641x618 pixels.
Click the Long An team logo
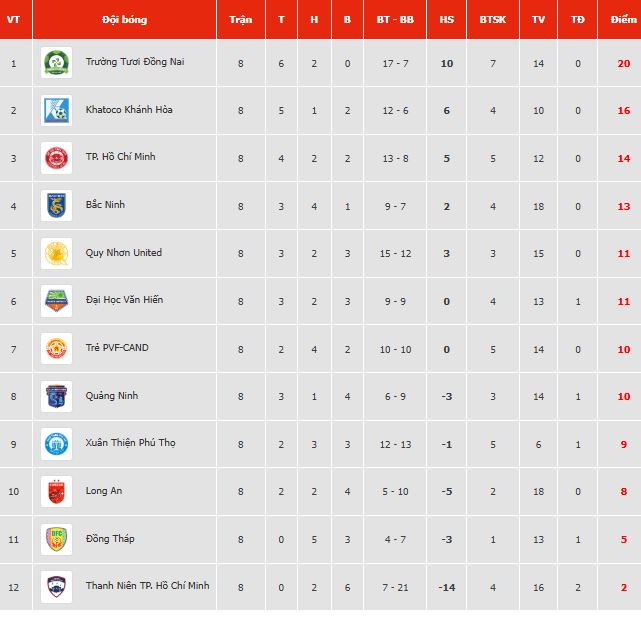click(56, 491)
